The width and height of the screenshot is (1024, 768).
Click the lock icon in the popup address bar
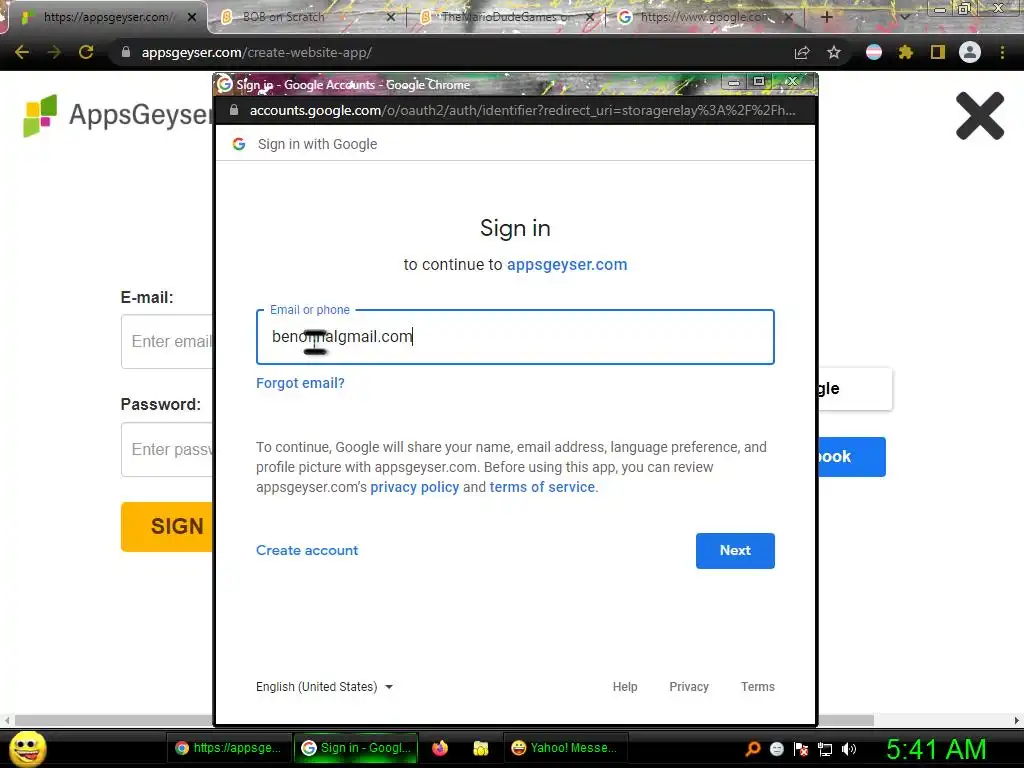point(234,110)
